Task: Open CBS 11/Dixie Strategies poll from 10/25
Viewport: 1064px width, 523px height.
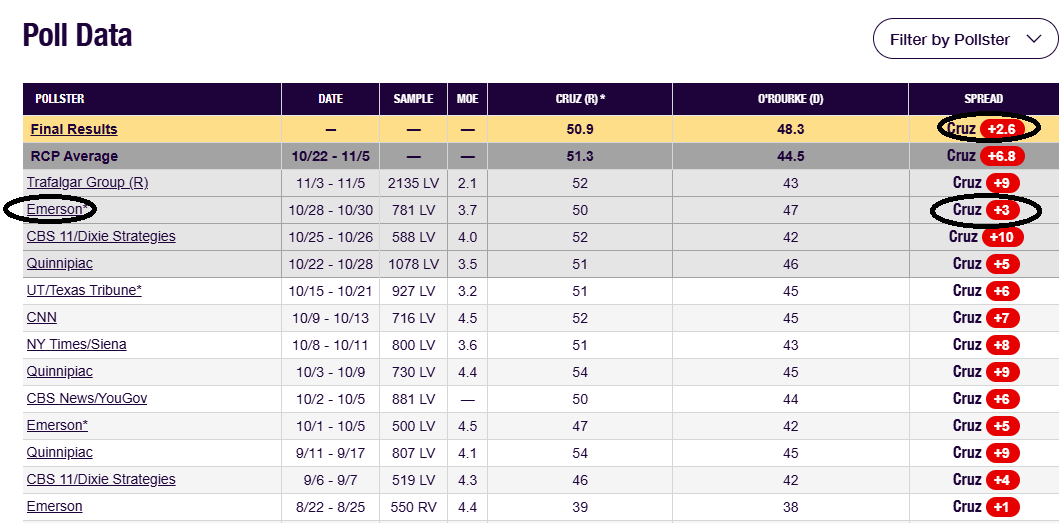Action: click(x=101, y=236)
